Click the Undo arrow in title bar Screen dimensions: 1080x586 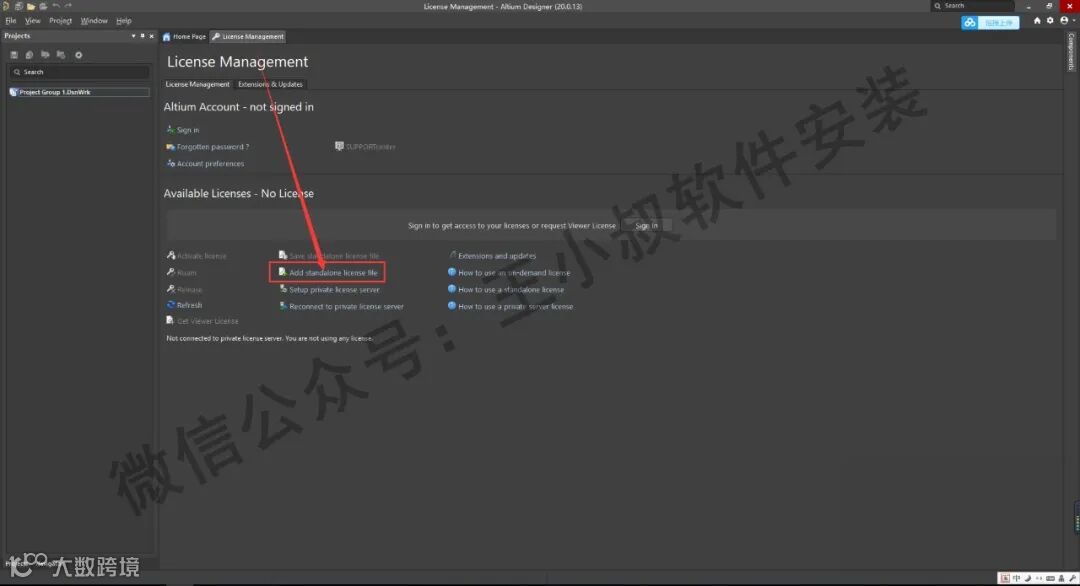56,6
